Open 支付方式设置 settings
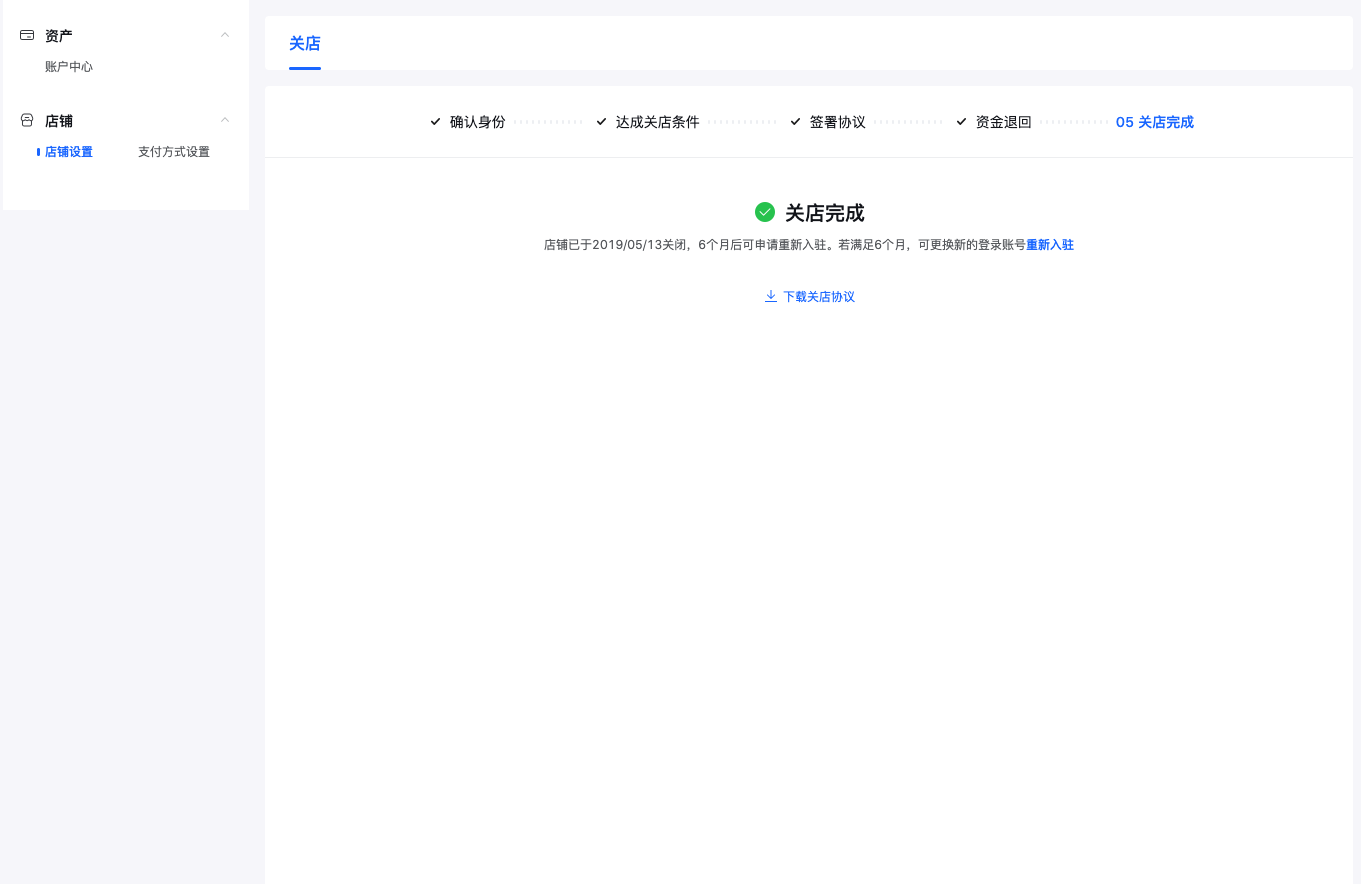Screen dimensions: 1361x884 tap(173, 151)
